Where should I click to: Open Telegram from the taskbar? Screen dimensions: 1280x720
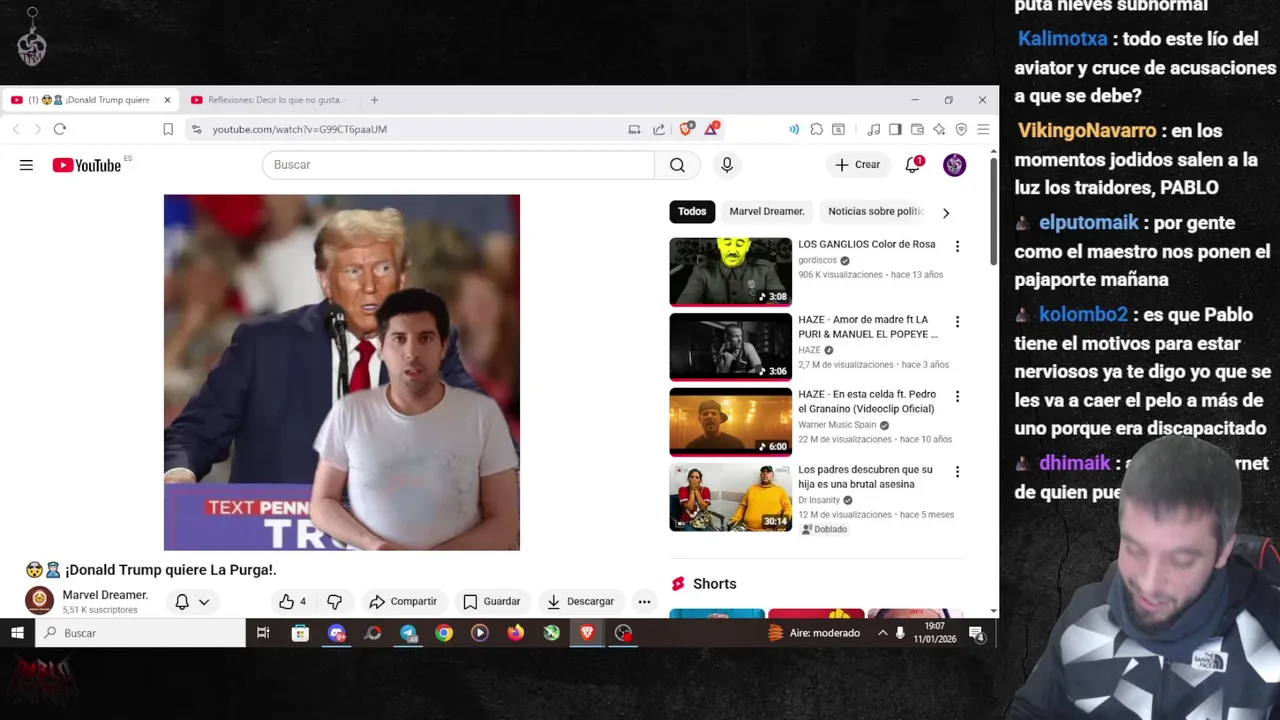click(x=408, y=633)
